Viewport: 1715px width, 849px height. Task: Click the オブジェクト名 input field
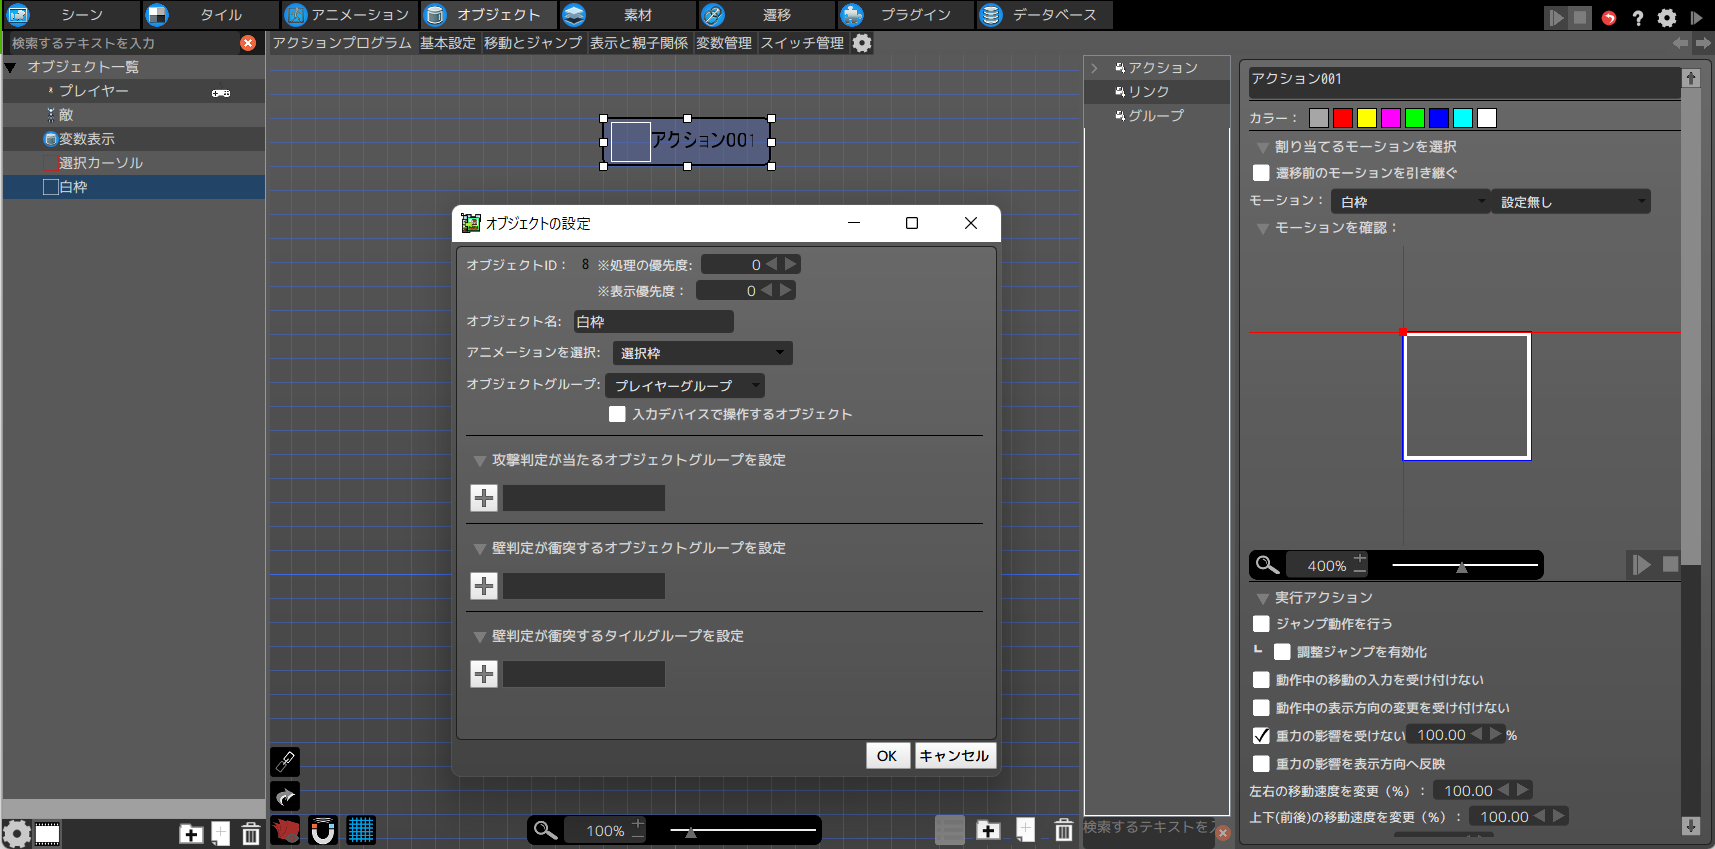click(654, 321)
